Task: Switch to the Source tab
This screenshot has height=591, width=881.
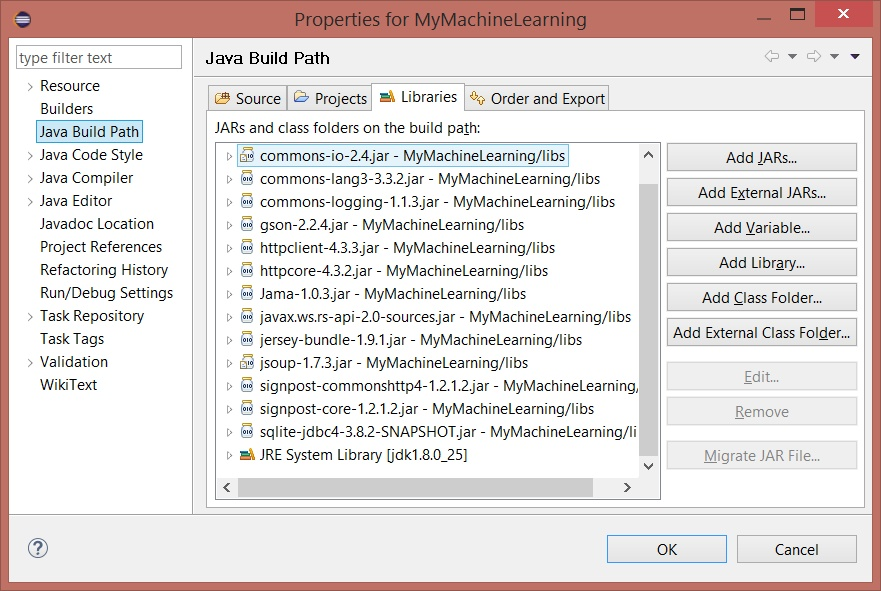Action: coord(248,98)
